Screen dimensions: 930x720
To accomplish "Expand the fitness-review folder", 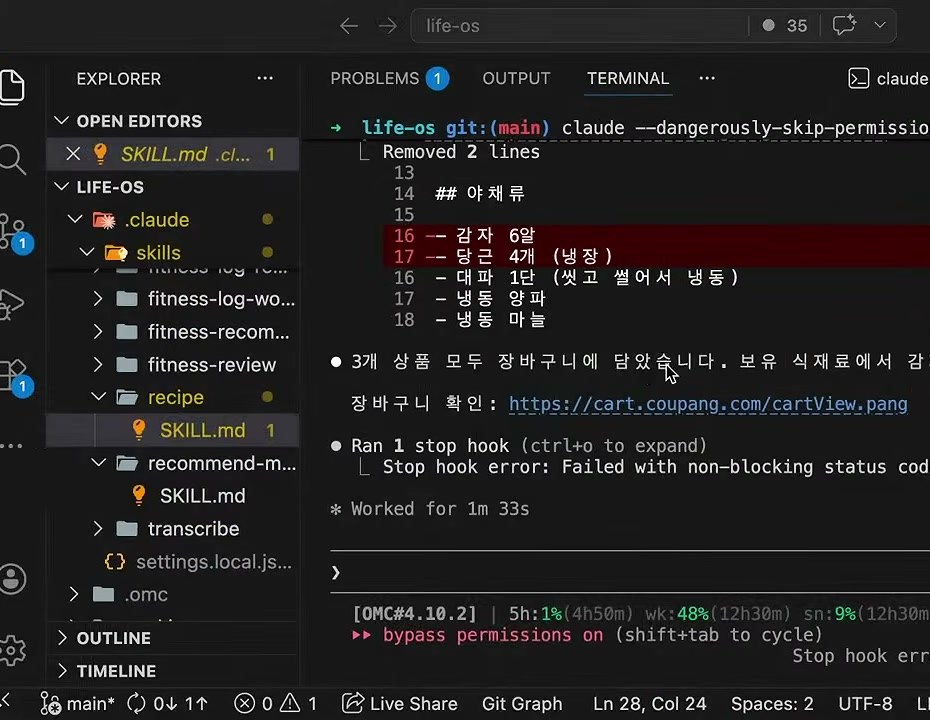I will click(98, 364).
